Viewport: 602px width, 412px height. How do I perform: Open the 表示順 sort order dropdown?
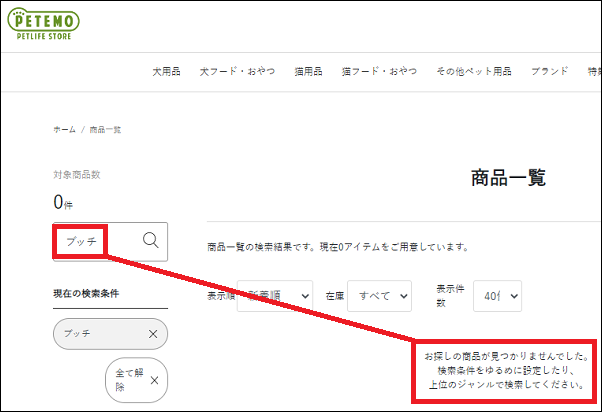277,296
